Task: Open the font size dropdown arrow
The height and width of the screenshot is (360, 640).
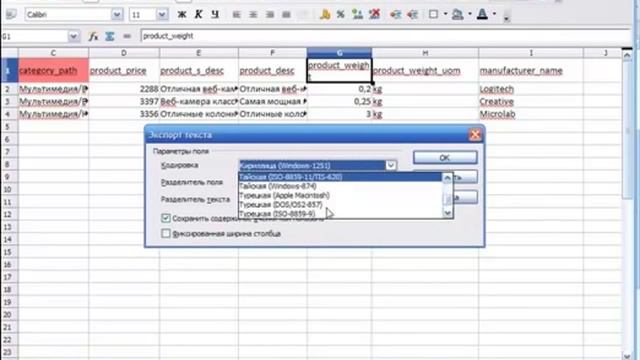Action: (x=162, y=15)
